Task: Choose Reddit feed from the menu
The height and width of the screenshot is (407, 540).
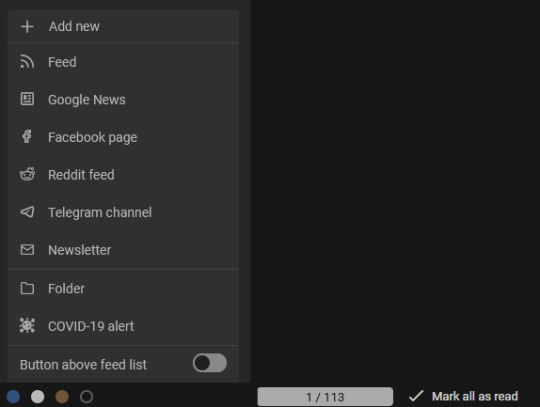Action: 123,175
